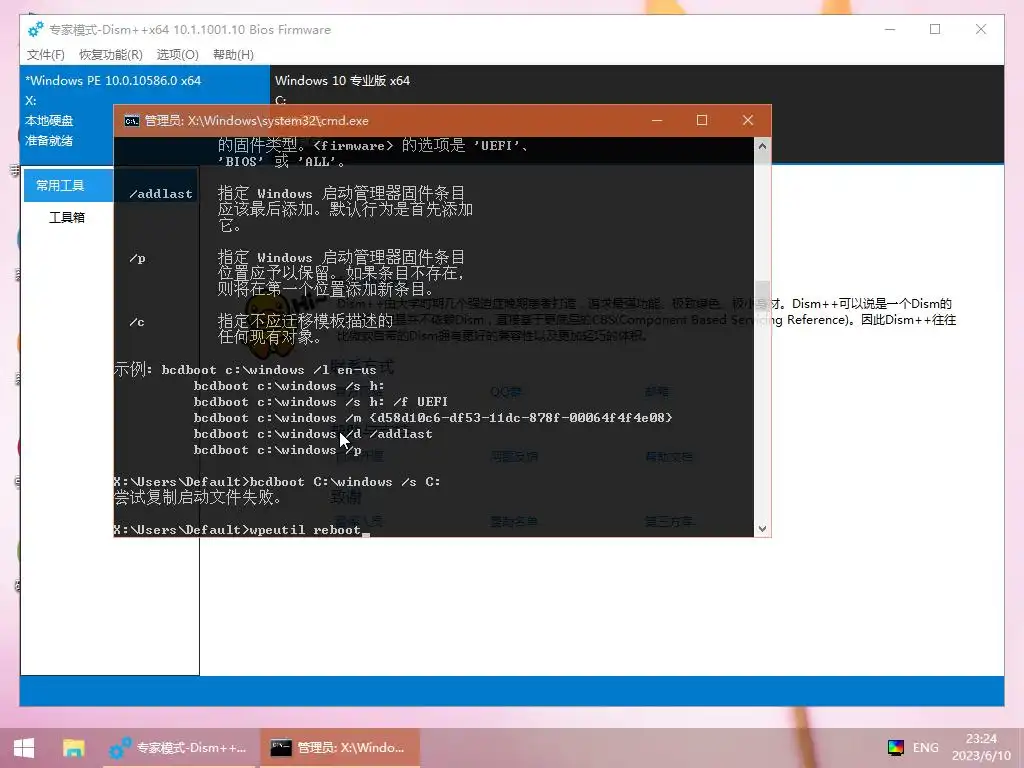Viewport: 1024px width, 768px height.
Task: Open File Explorer from the taskbar
Action: pos(73,748)
